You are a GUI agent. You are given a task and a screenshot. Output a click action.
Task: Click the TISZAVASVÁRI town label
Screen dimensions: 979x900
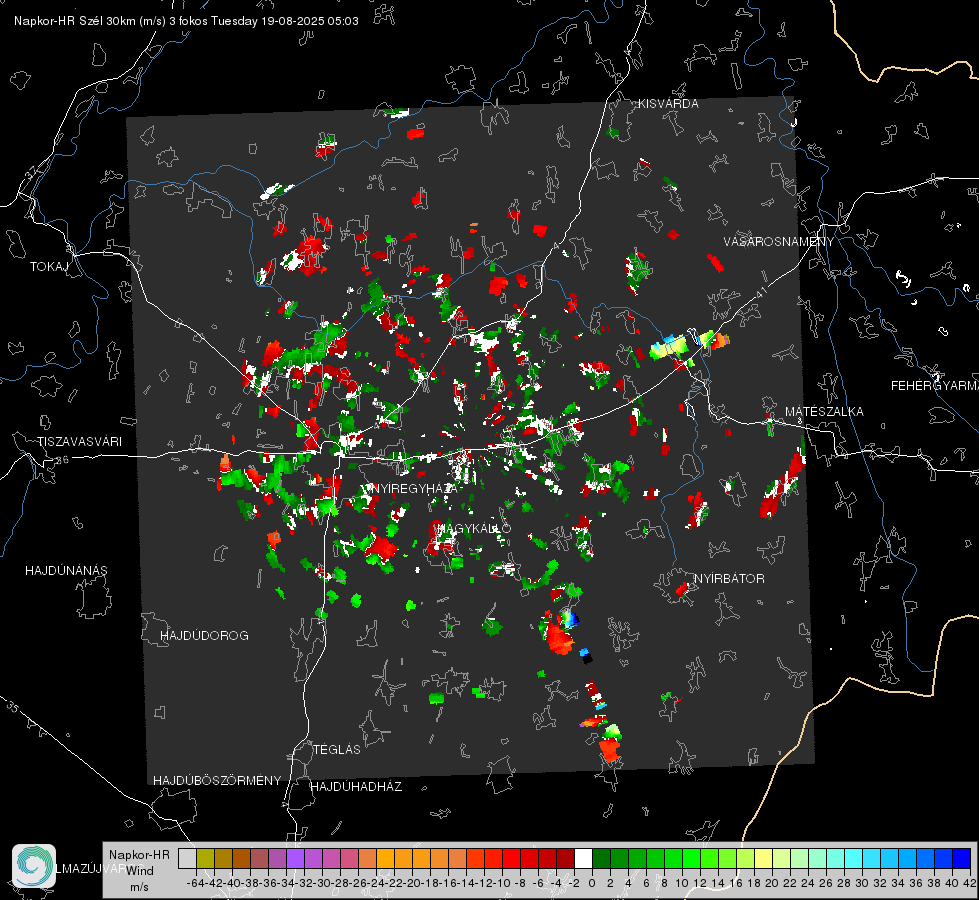(x=79, y=442)
